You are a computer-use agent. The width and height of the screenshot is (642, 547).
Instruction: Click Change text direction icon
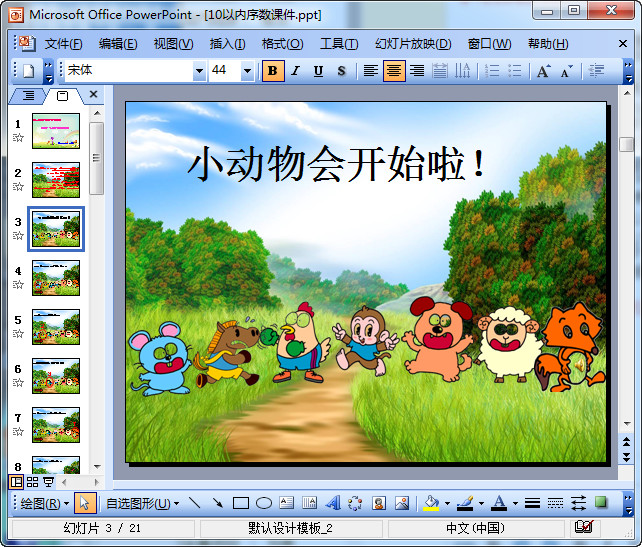(x=463, y=71)
